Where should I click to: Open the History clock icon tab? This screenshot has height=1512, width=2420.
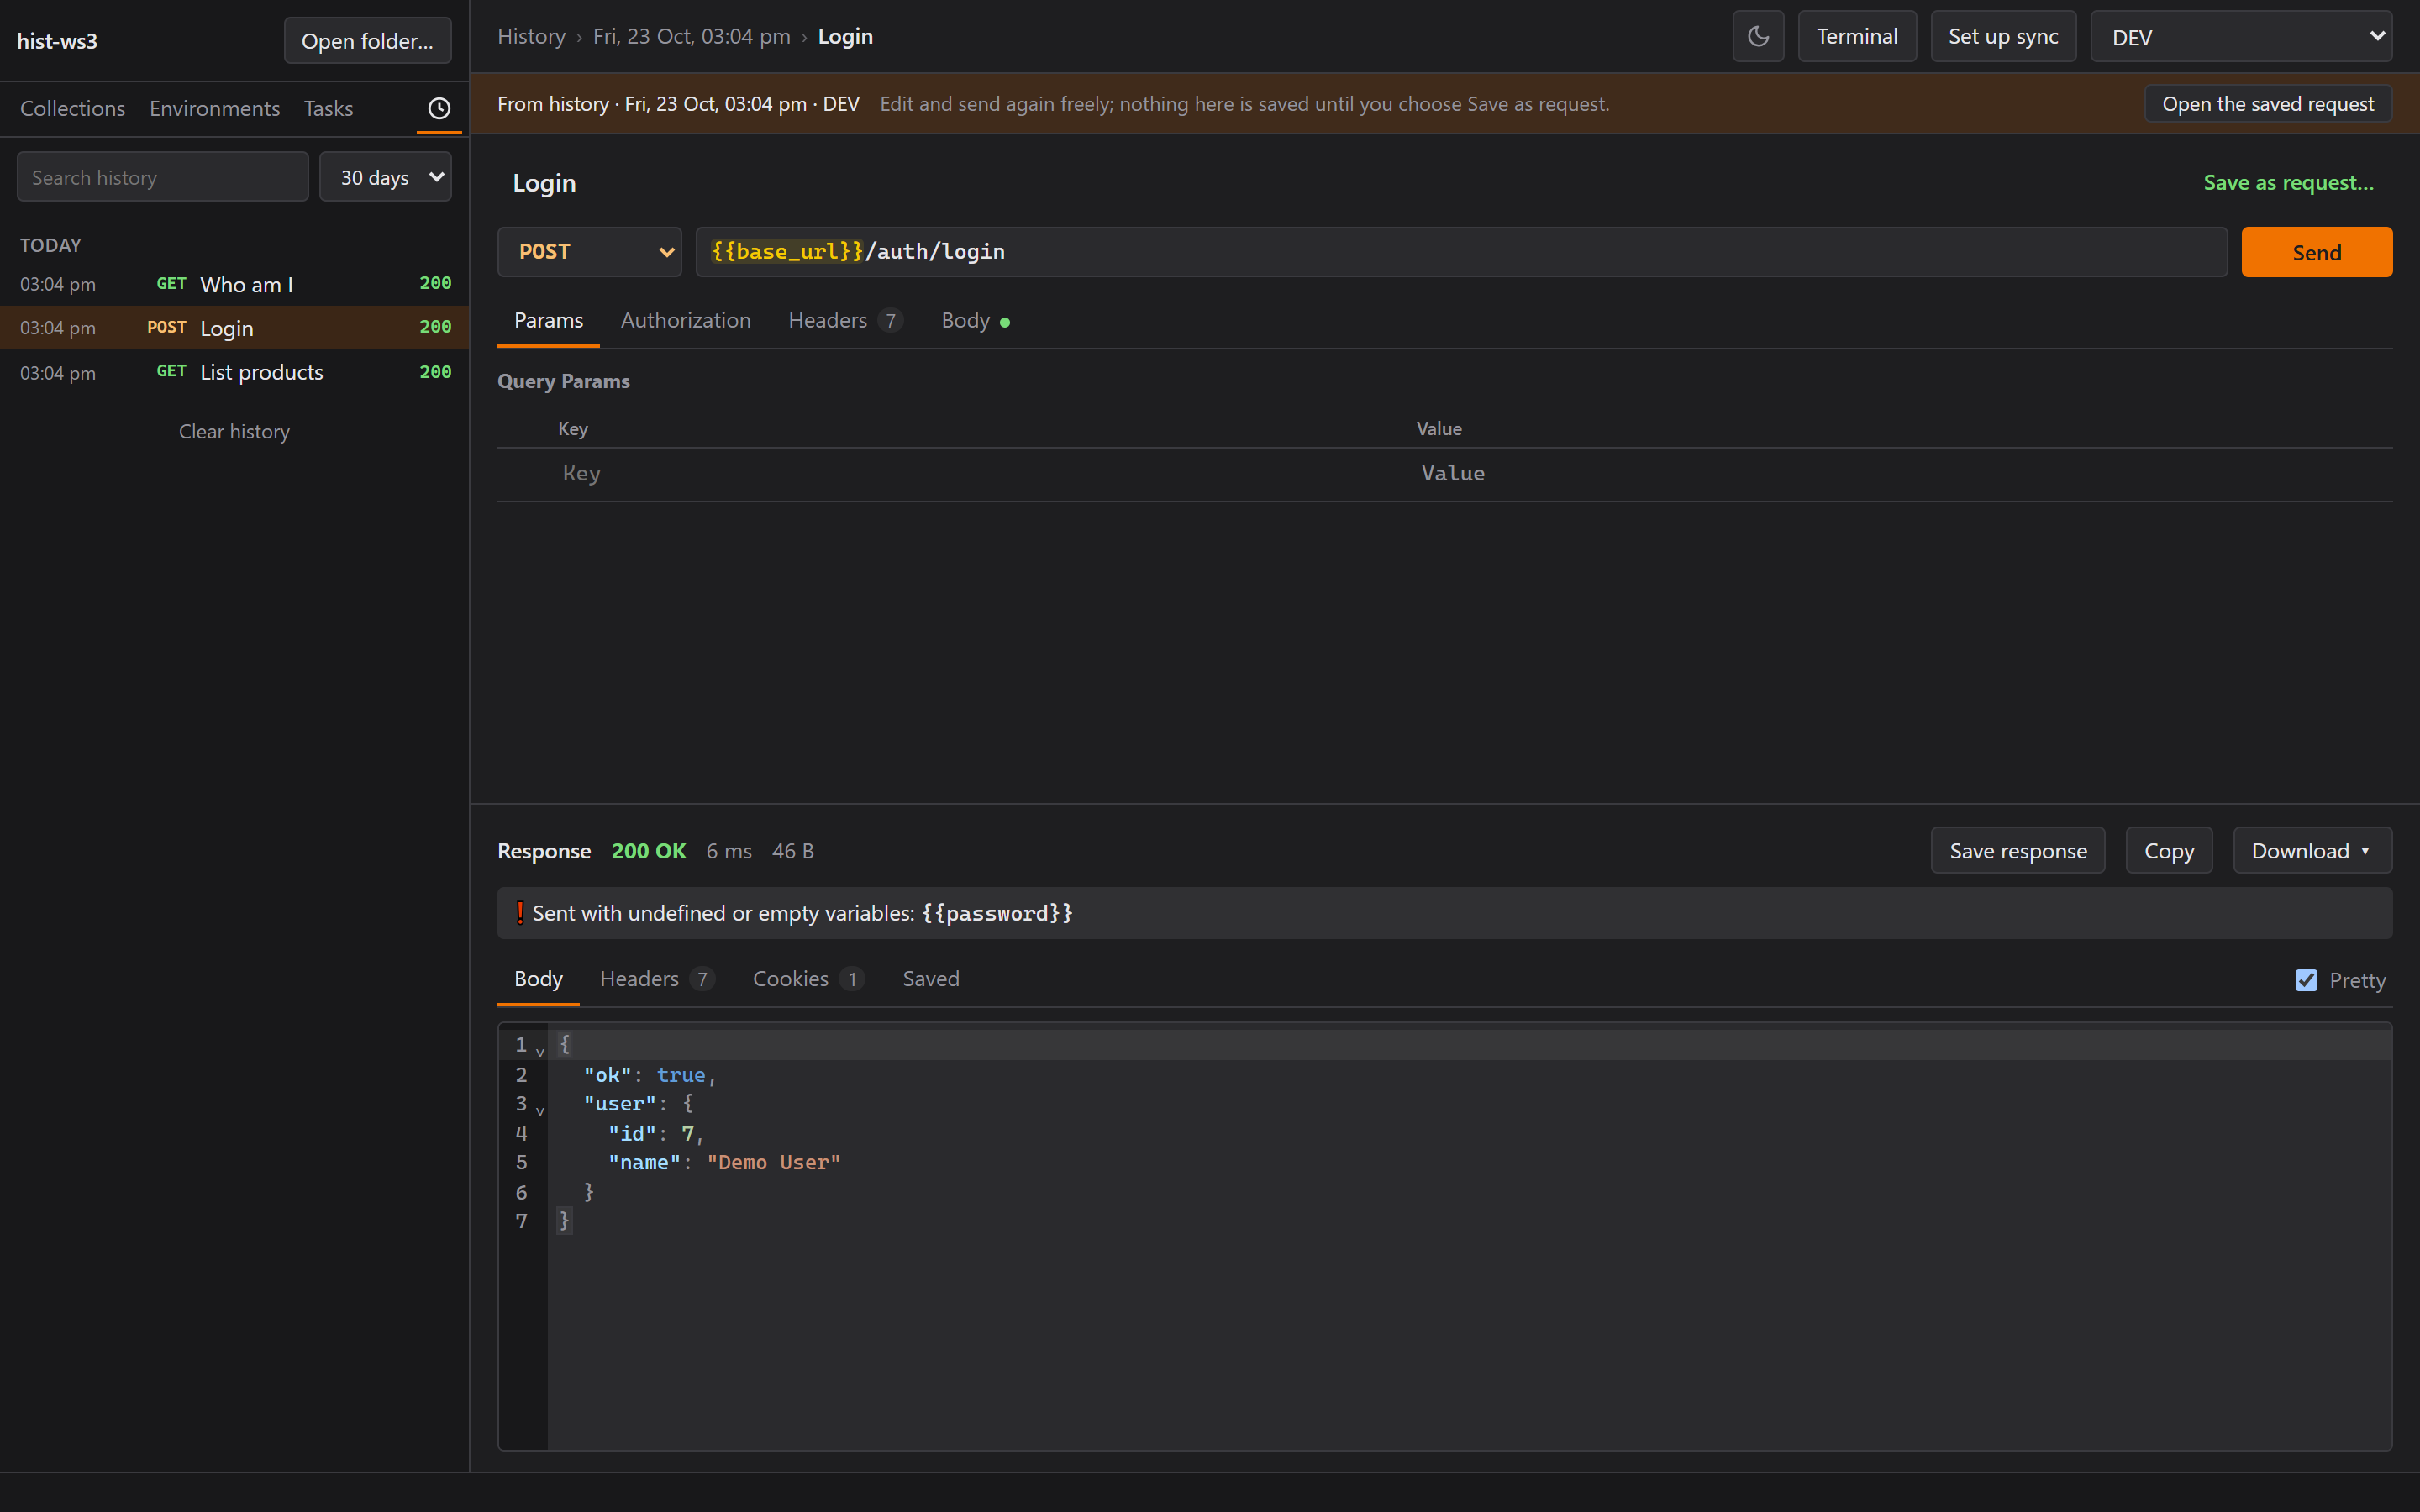coord(439,108)
